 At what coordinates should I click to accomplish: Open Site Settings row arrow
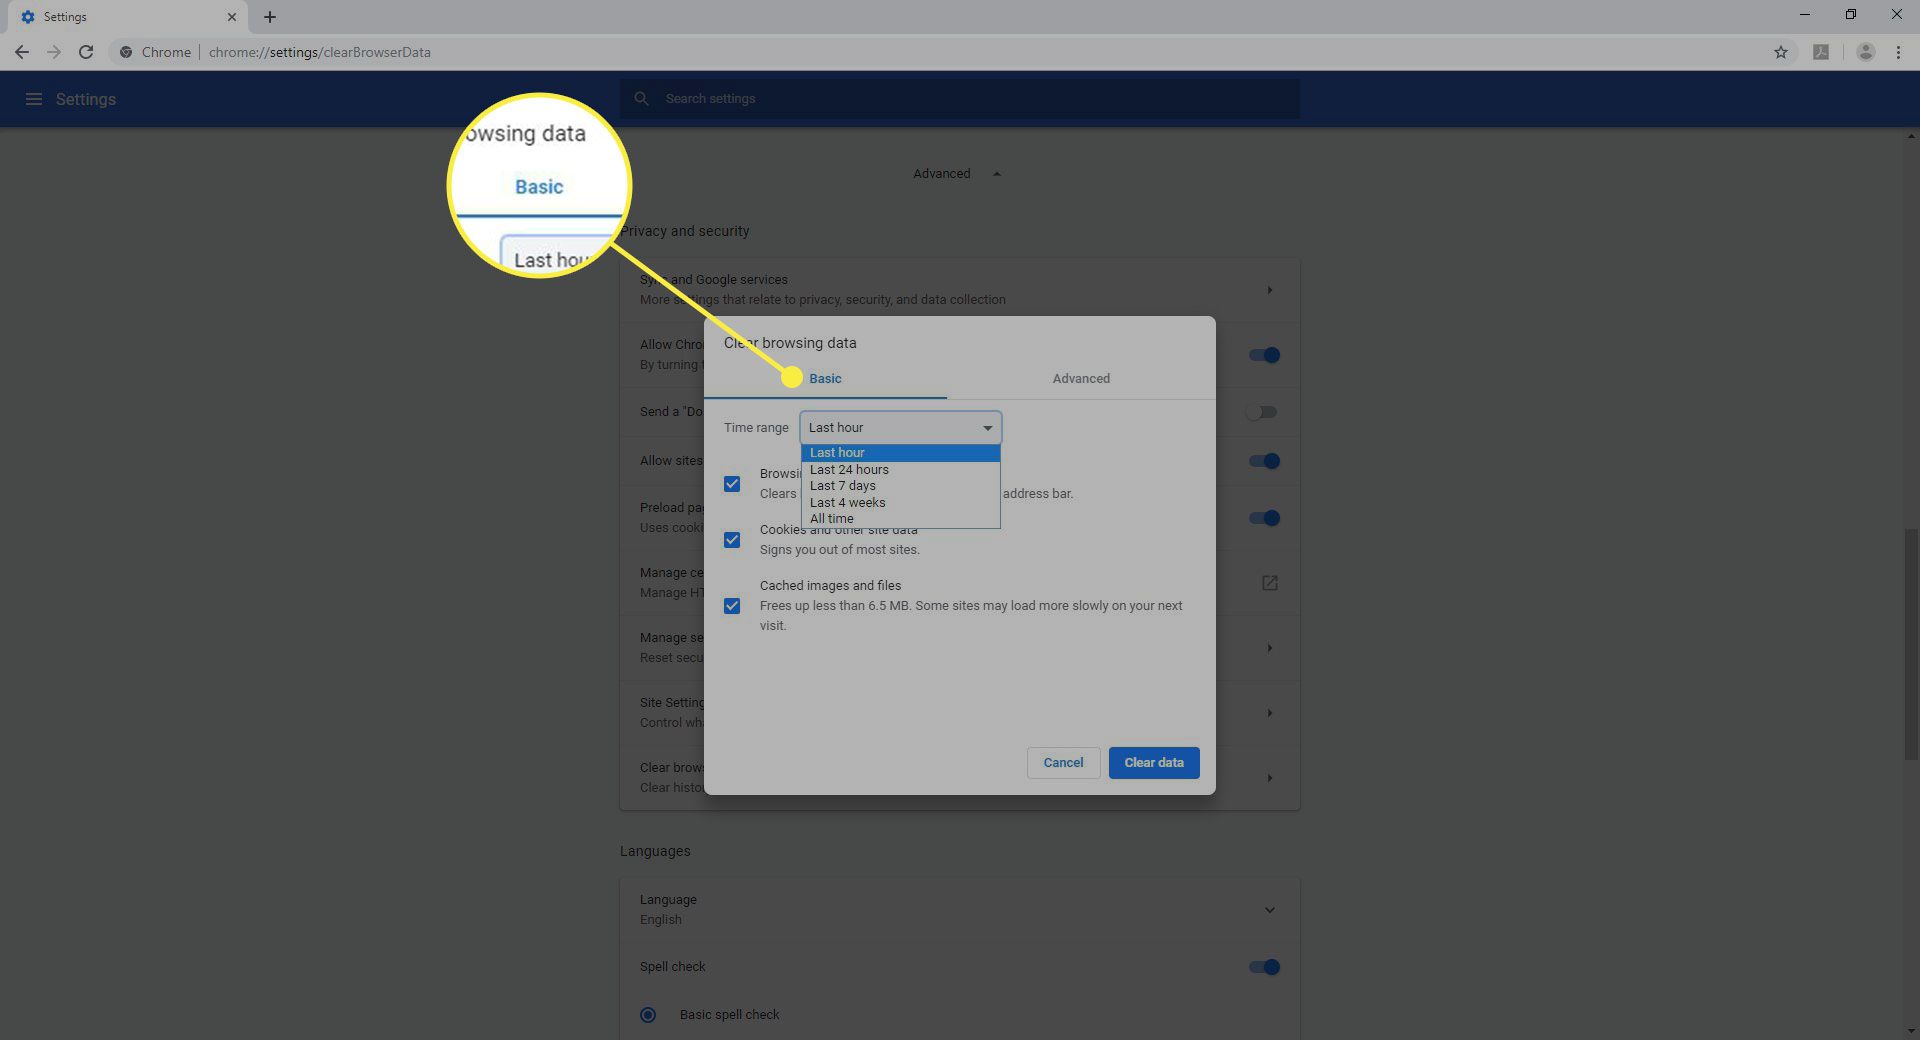(x=1270, y=713)
